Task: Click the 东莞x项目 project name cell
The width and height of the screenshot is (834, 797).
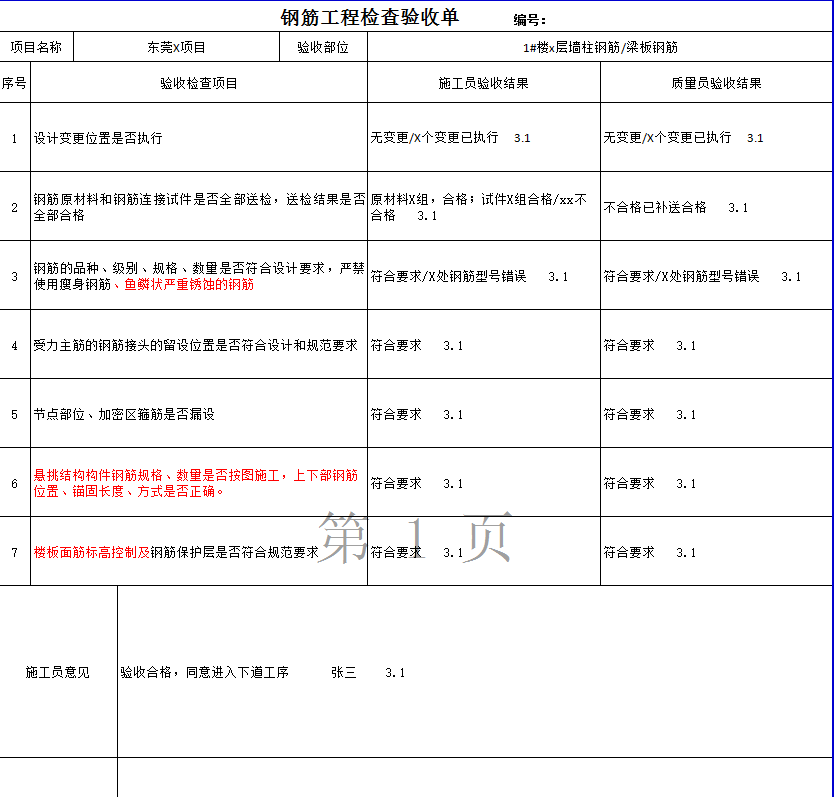Action: pyautogui.click(x=176, y=47)
